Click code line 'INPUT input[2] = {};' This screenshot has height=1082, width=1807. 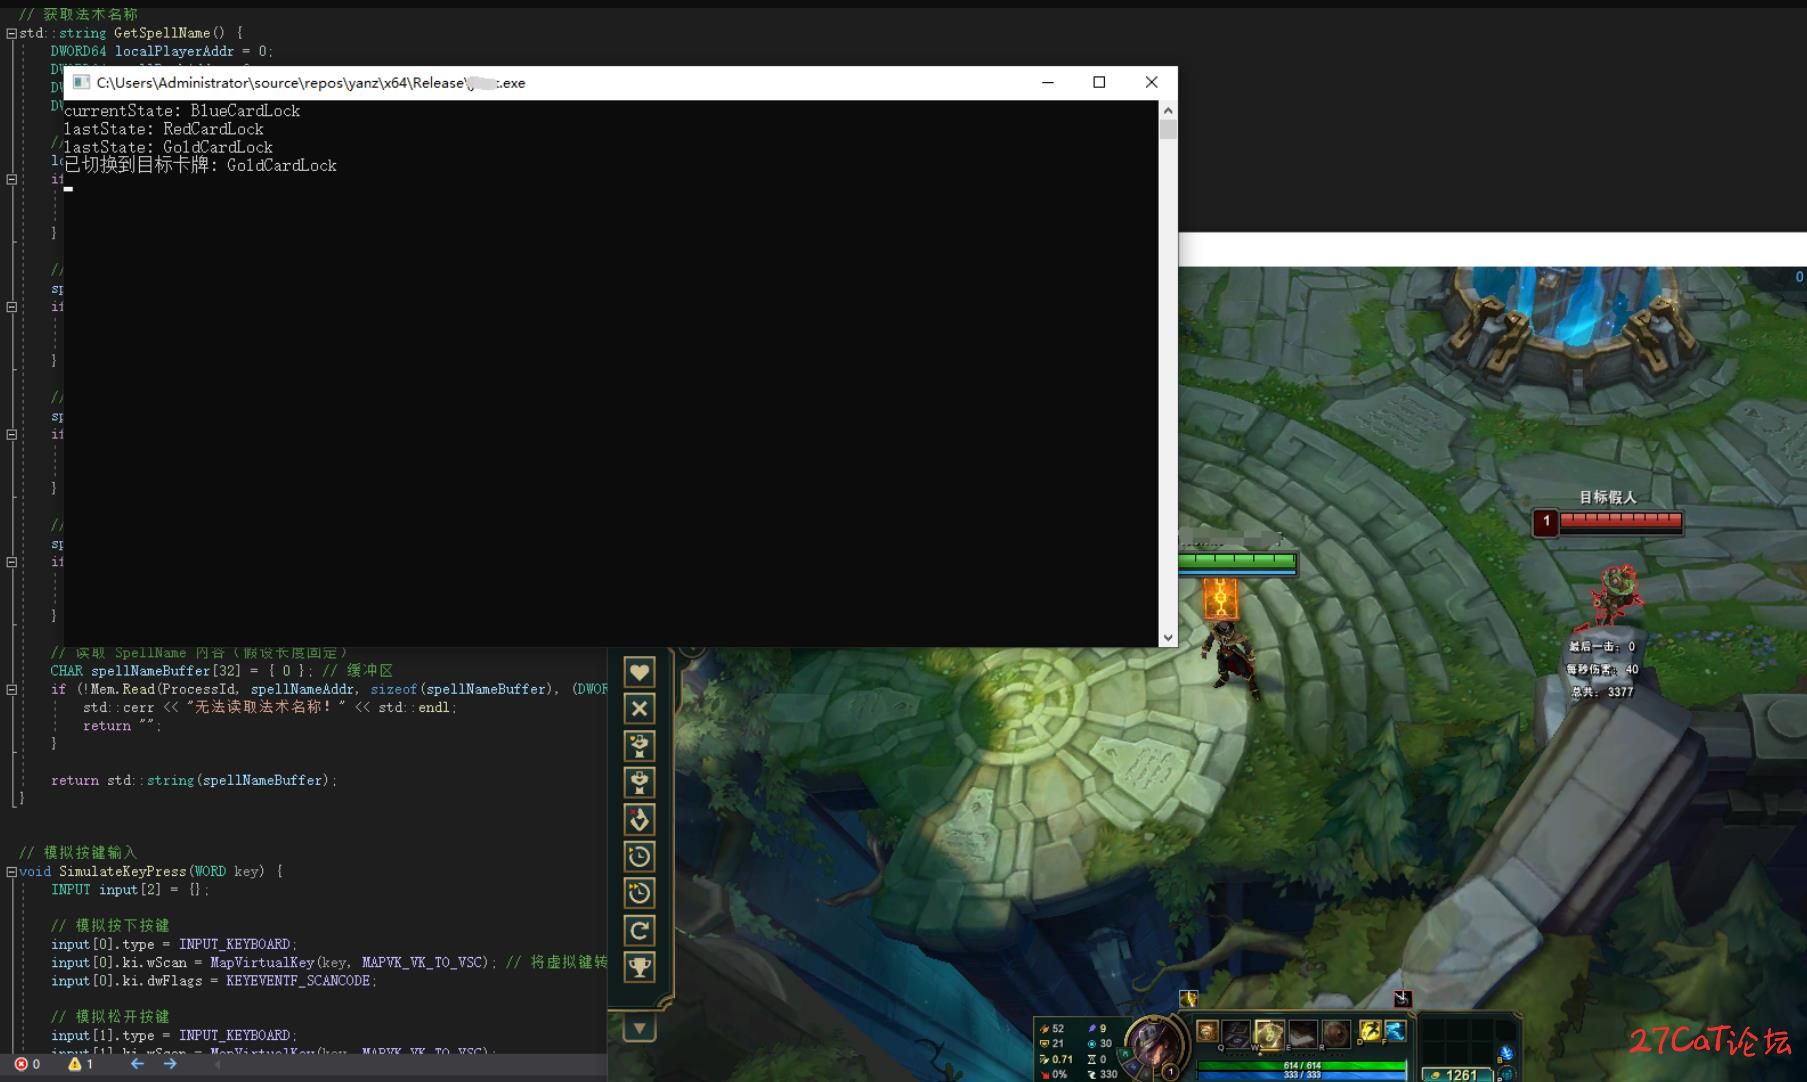pos(130,889)
